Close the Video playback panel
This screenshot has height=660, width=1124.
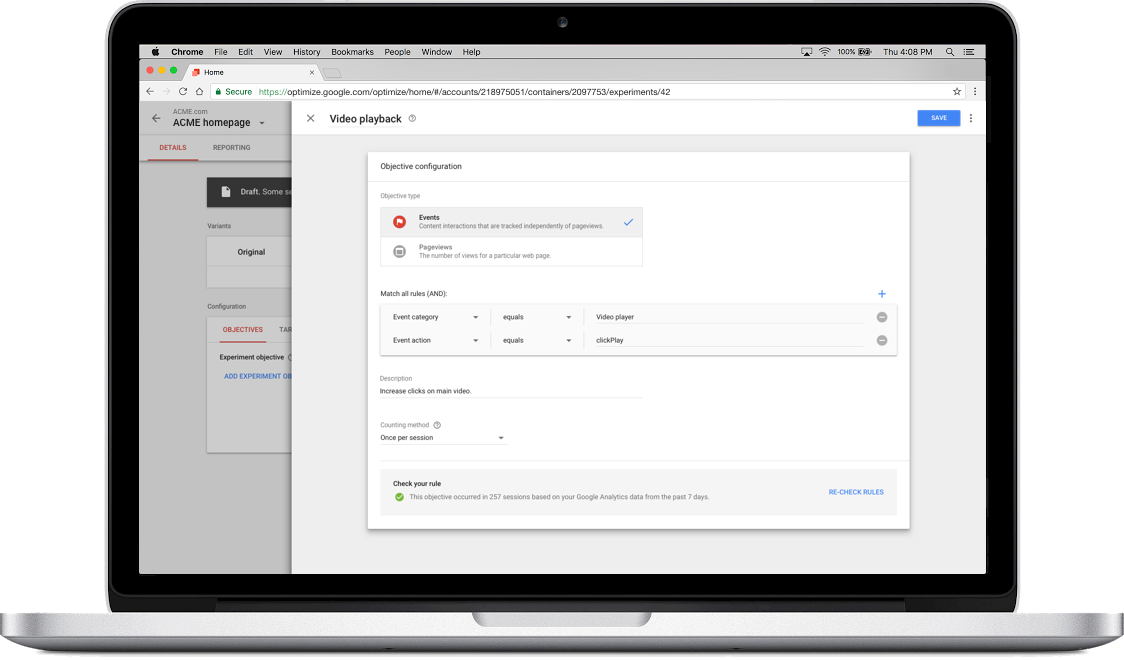pos(310,118)
